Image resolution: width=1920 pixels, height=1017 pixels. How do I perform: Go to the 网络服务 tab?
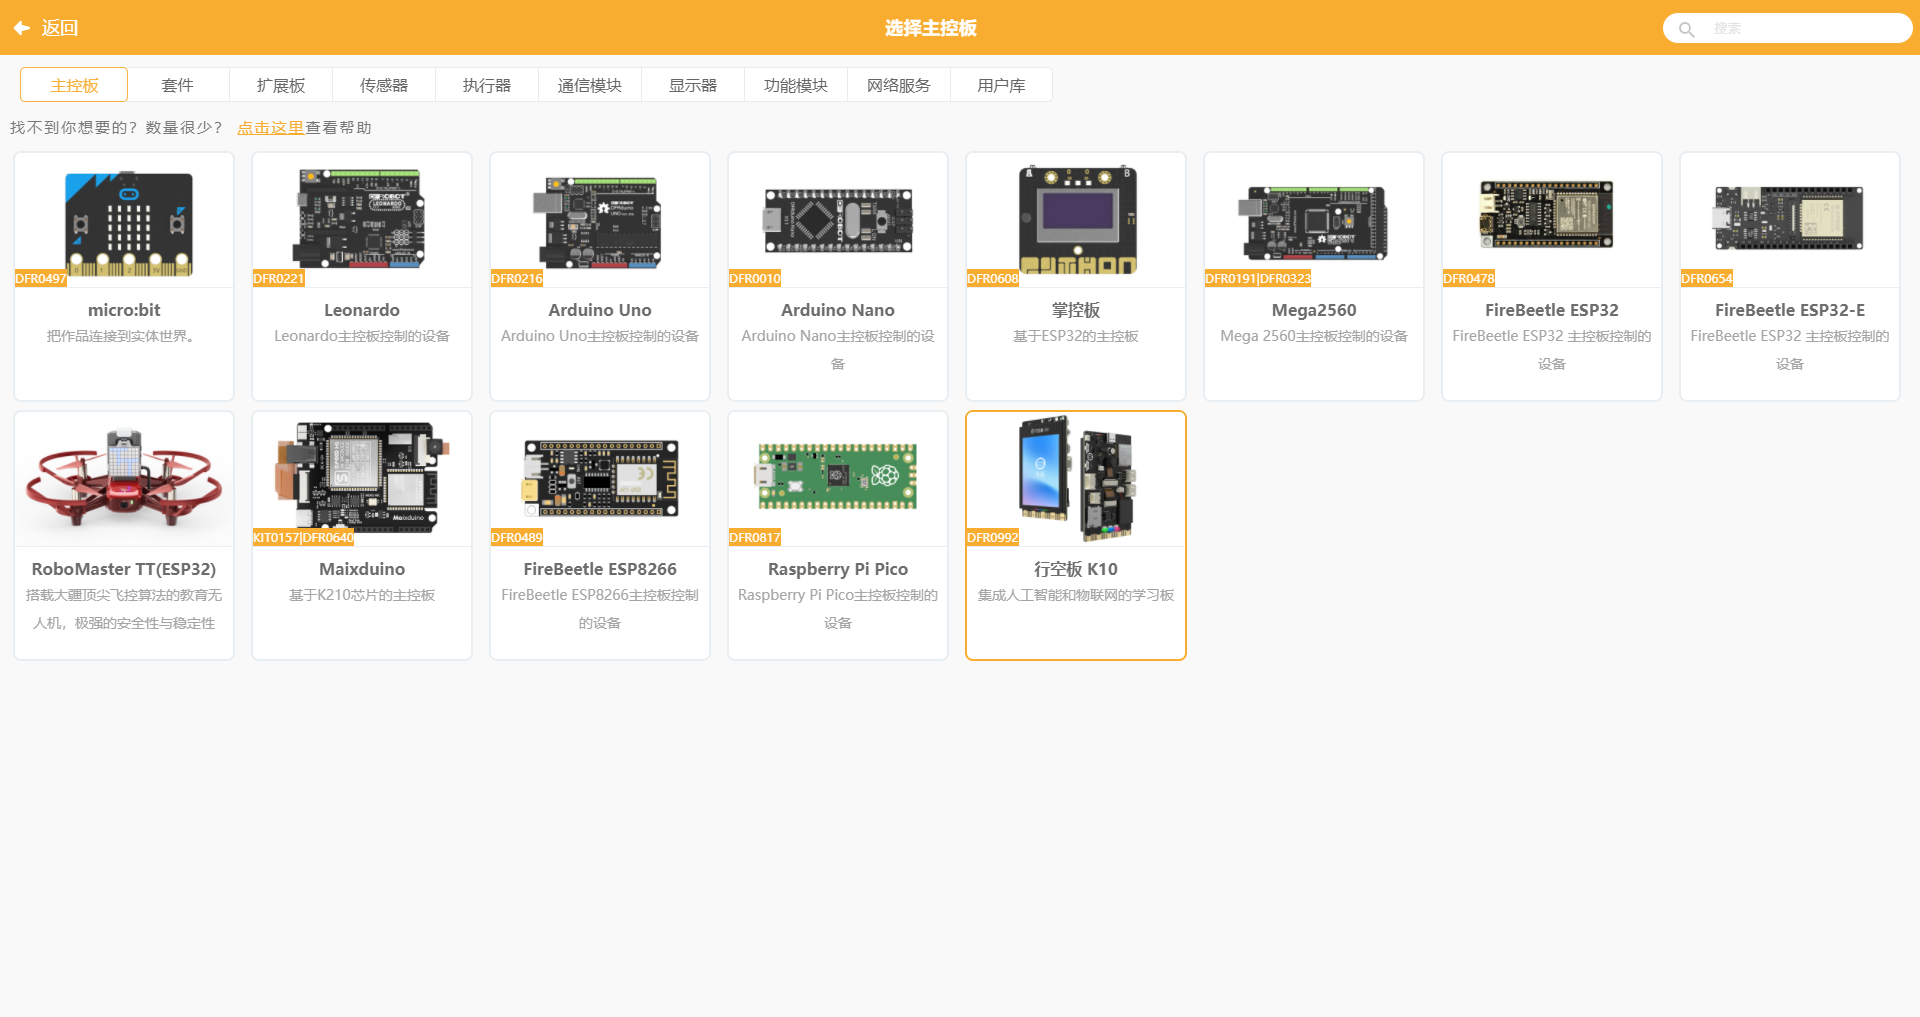(x=898, y=85)
